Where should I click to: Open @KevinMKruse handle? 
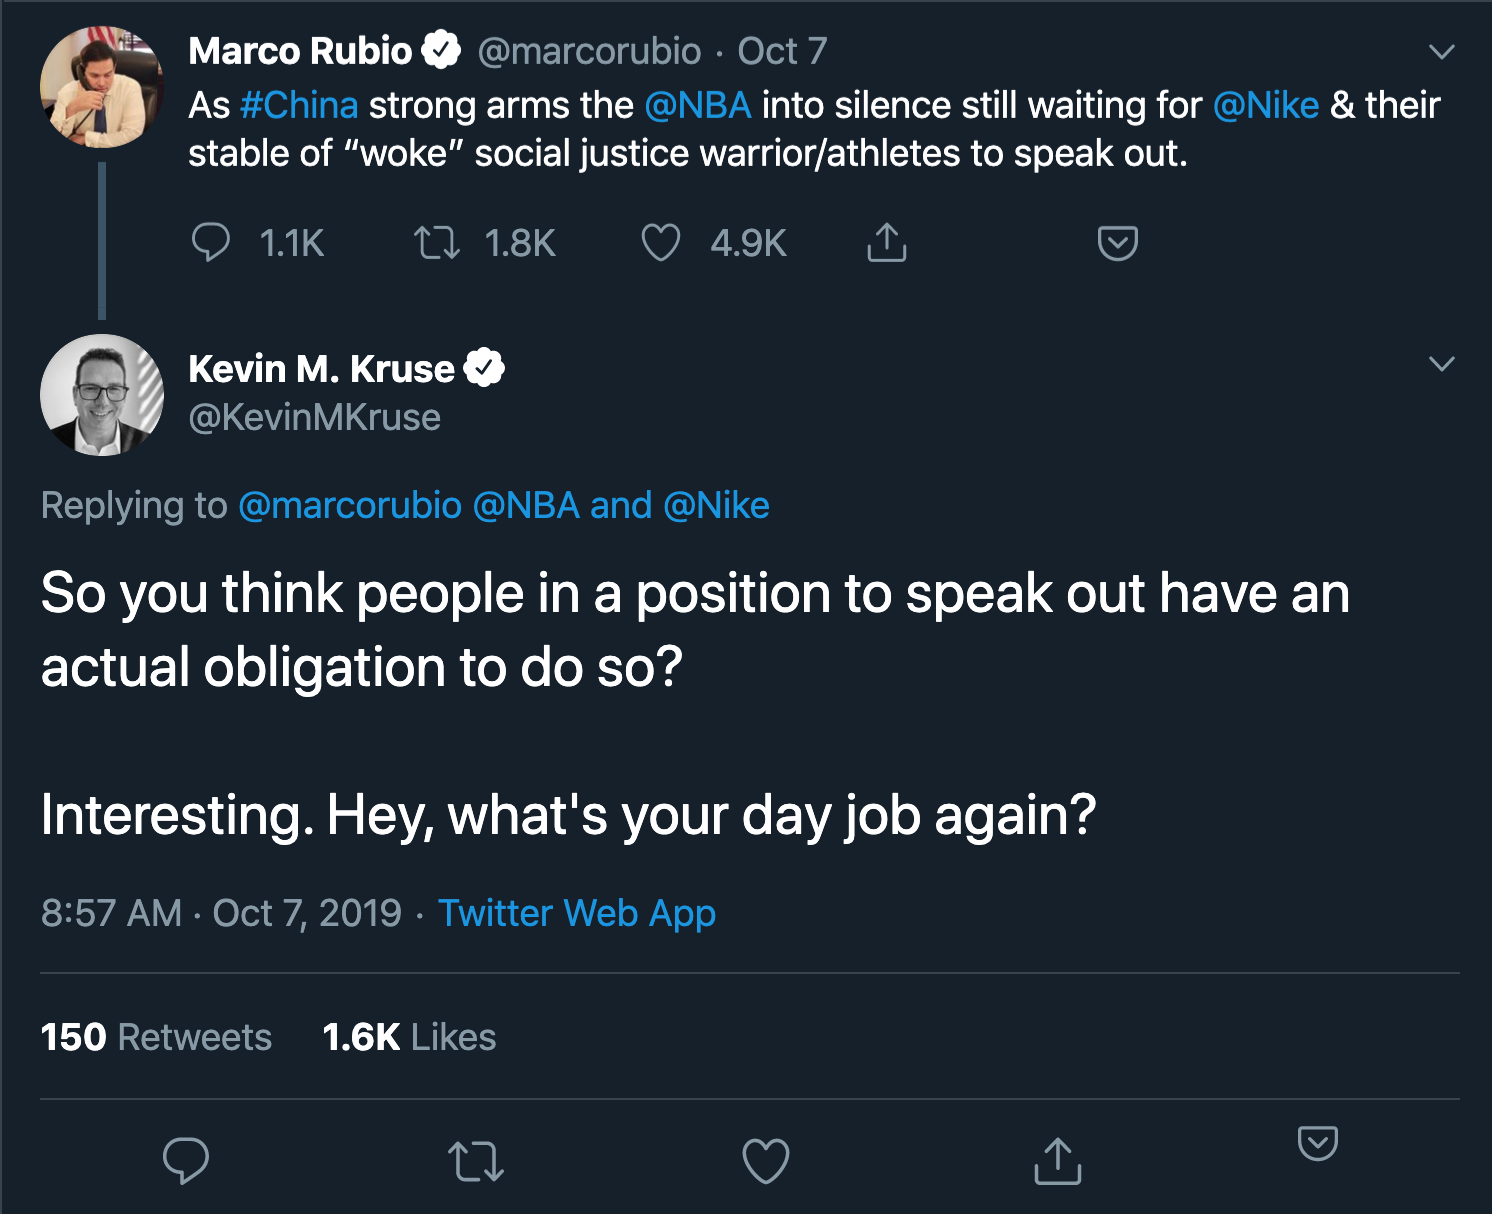click(314, 417)
